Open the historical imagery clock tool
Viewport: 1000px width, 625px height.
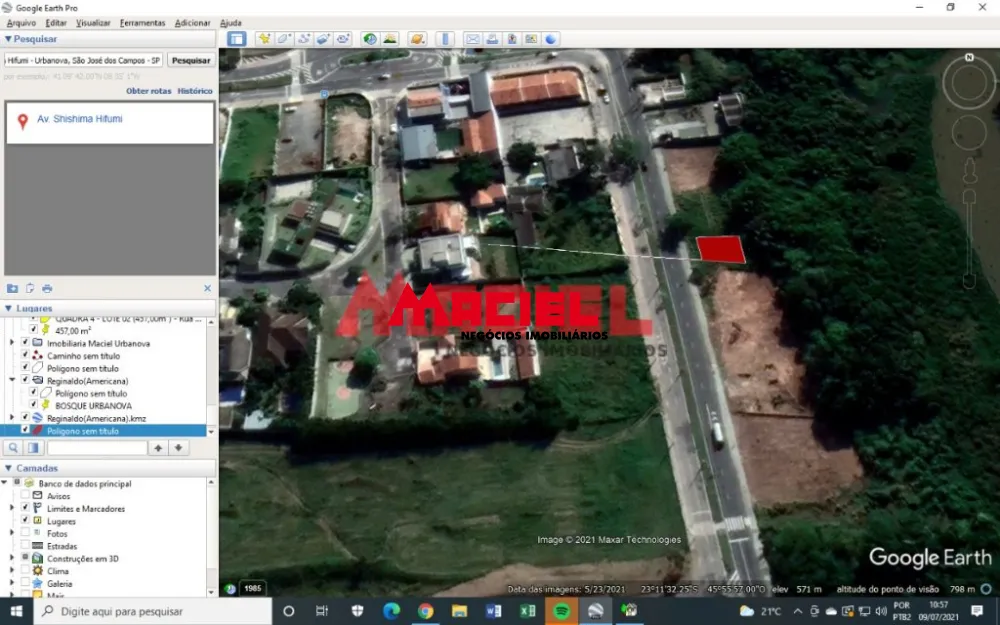pyautogui.click(x=370, y=39)
